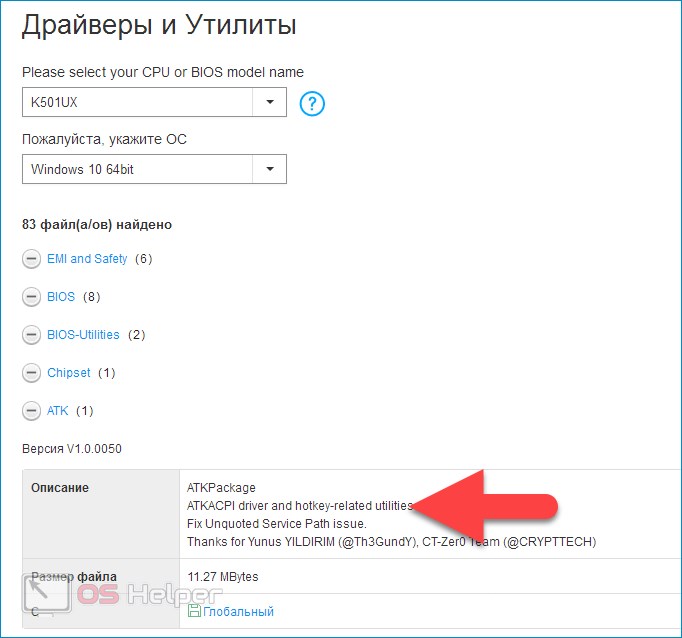Click the 11.27 MBytes file size value
This screenshot has width=682, height=638.
click(223, 577)
